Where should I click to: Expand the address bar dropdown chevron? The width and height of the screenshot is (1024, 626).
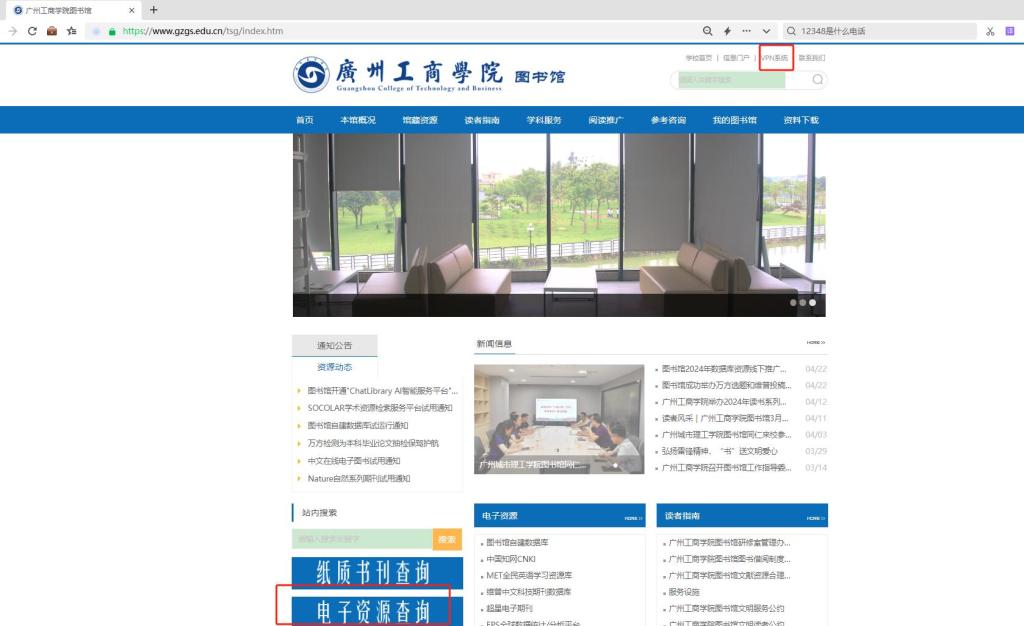(x=766, y=31)
